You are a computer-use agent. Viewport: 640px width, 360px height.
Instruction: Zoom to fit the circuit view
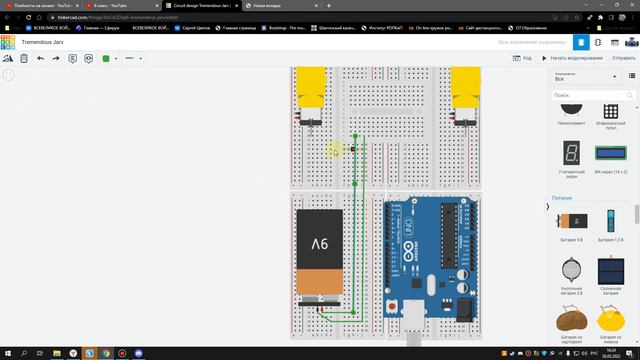tap(8, 75)
